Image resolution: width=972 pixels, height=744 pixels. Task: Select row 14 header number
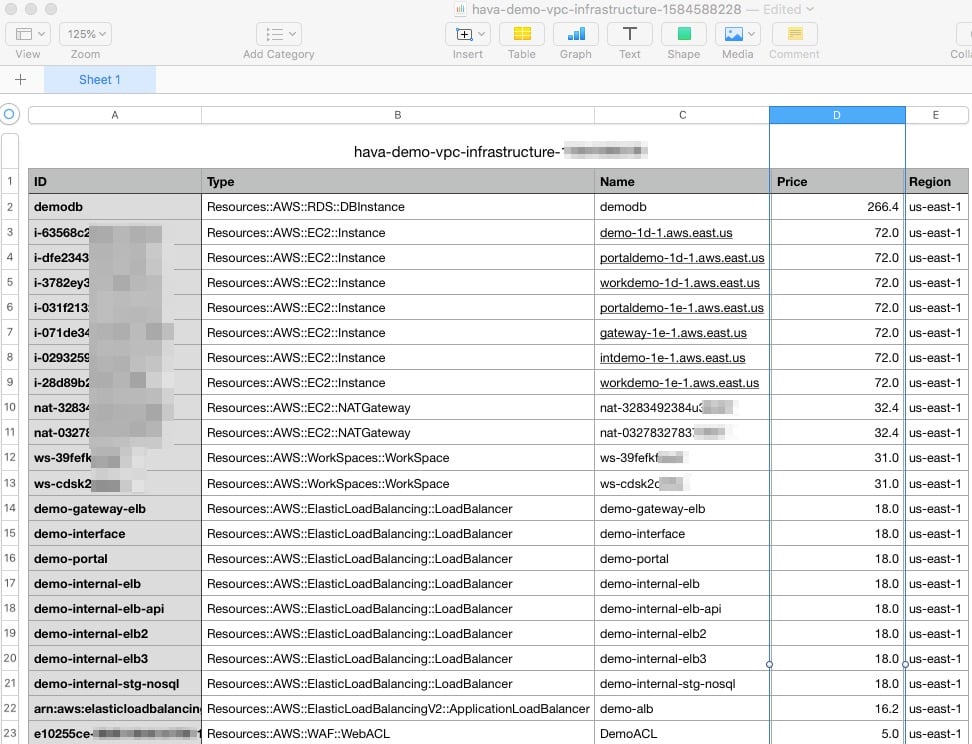pyautogui.click(x=10, y=508)
